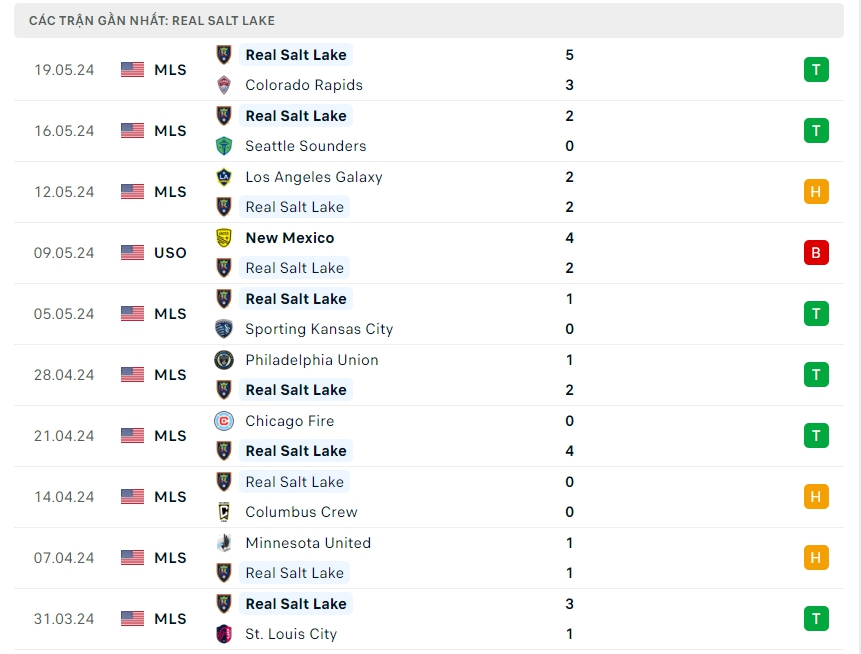This screenshot has height=654, width=861.
Task: Click the 21.04.24 match date
Action: (64, 436)
